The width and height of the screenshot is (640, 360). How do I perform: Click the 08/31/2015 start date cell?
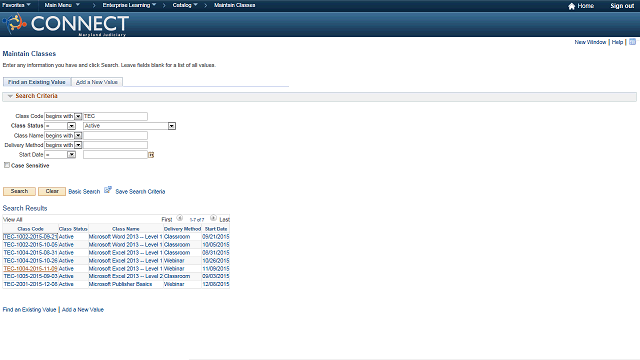tap(216, 253)
